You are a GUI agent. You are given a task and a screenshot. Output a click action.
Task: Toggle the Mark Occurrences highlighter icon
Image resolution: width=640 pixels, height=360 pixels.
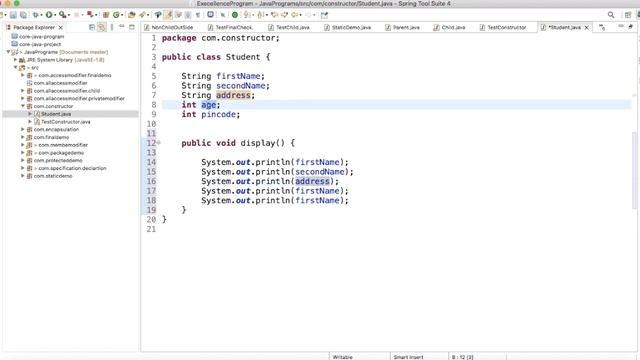click(168, 15)
